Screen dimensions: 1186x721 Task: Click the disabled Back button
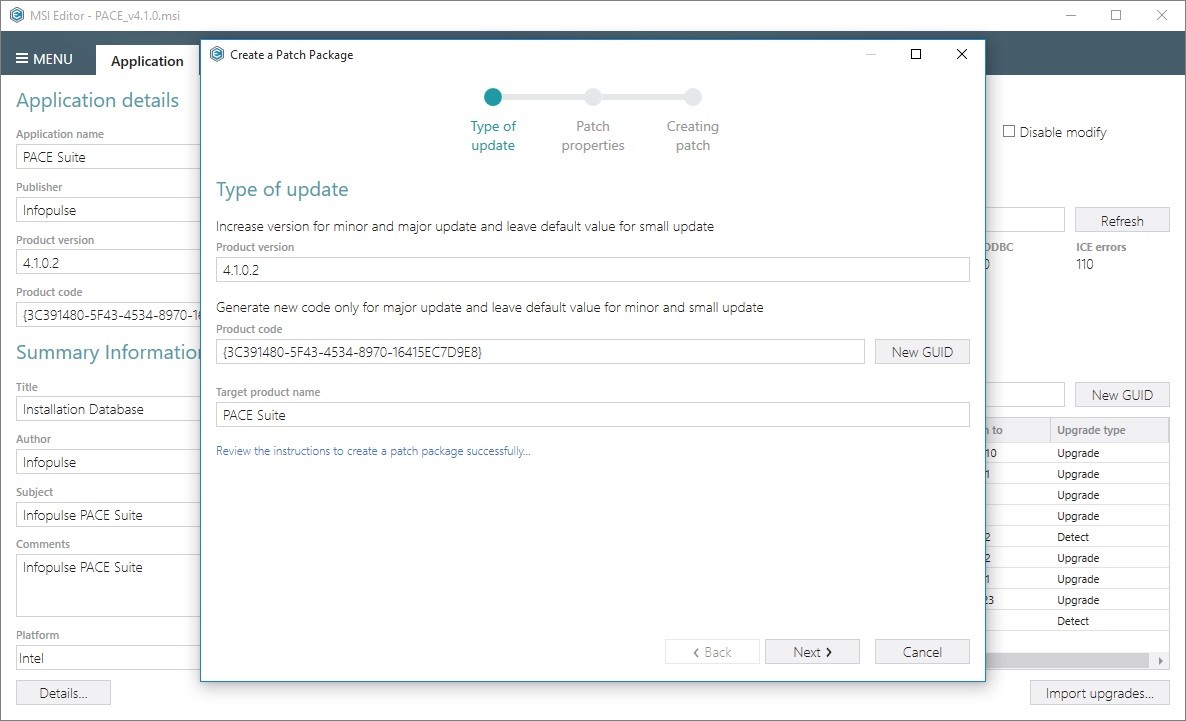712,652
